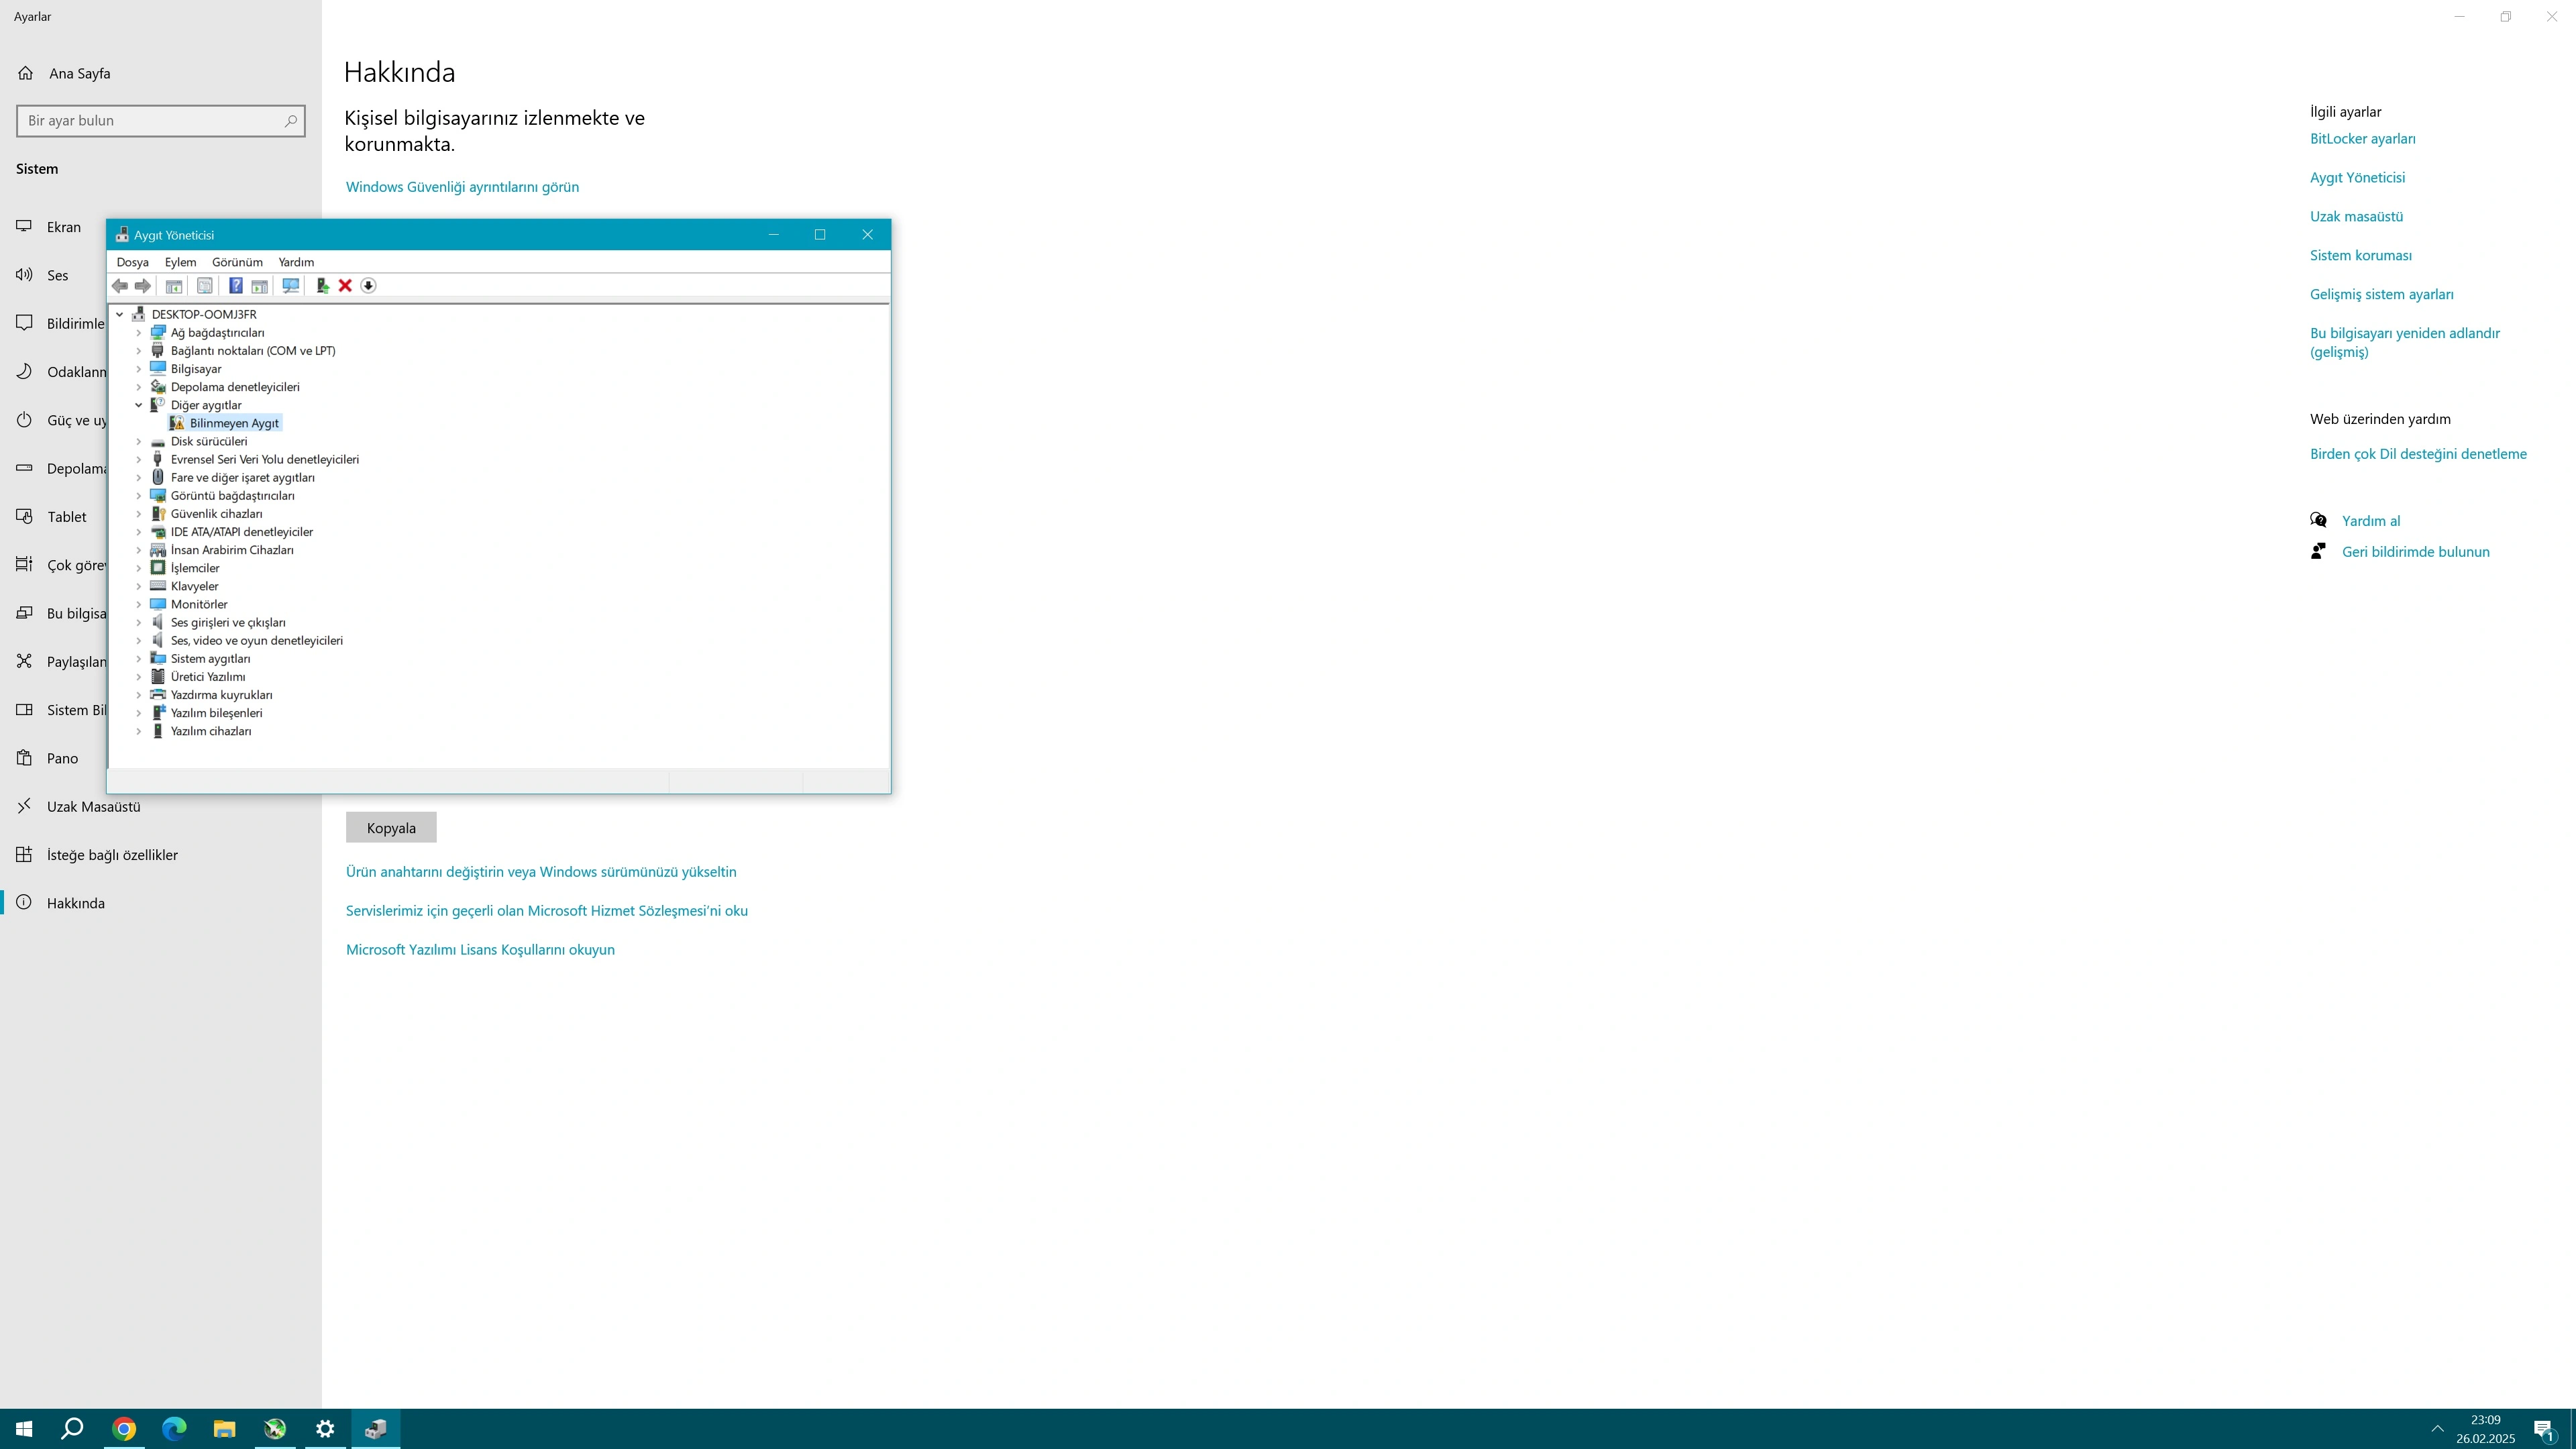This screenshot has width=2576, height=1449.
Task: Open the Görünüm menu
Action: coord(237,262)
